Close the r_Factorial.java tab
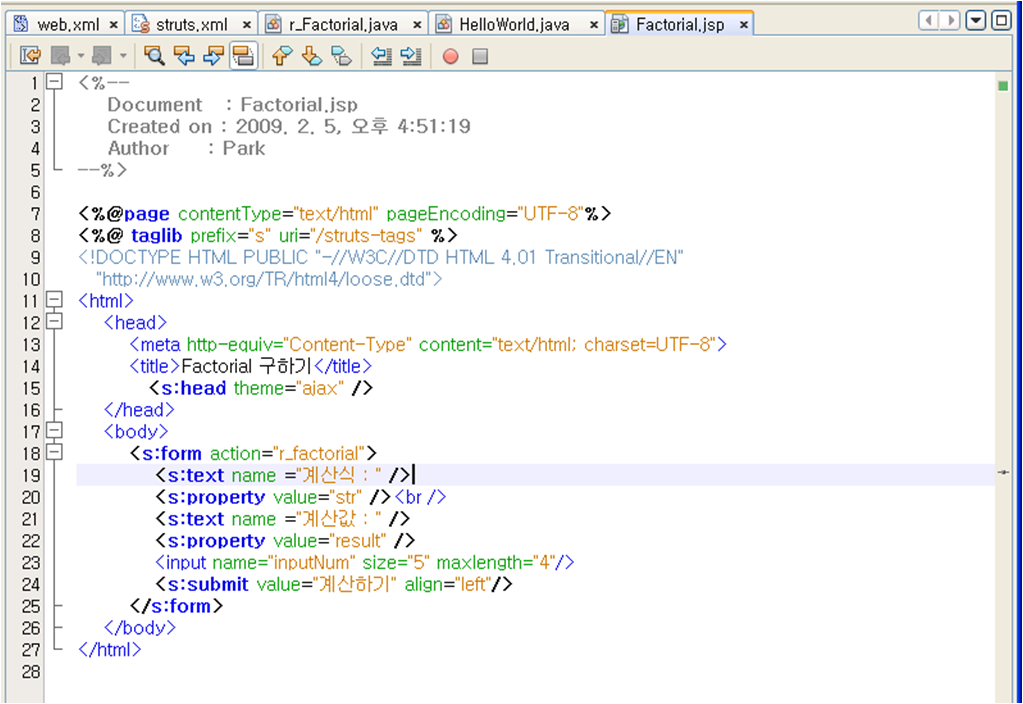1023x704 pixels. pyautogui.click(x=417, y=25)
